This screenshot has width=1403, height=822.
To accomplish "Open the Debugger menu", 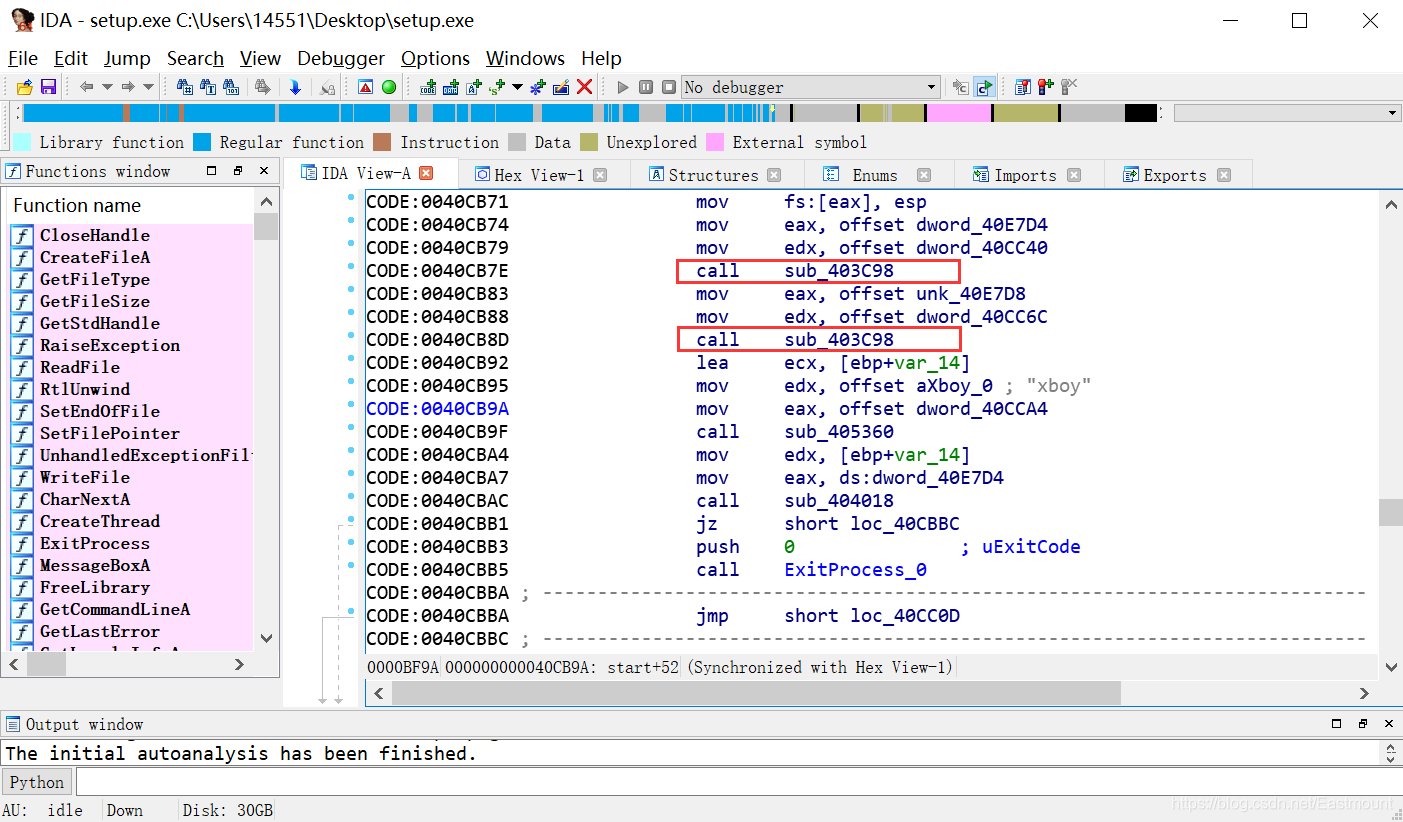I will (x=341, y=58).
